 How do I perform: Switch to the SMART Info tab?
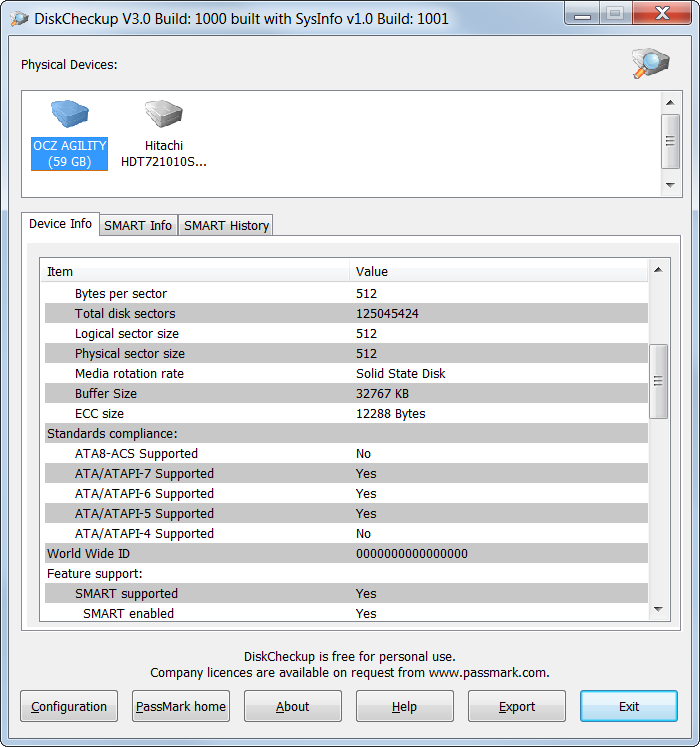138,225
